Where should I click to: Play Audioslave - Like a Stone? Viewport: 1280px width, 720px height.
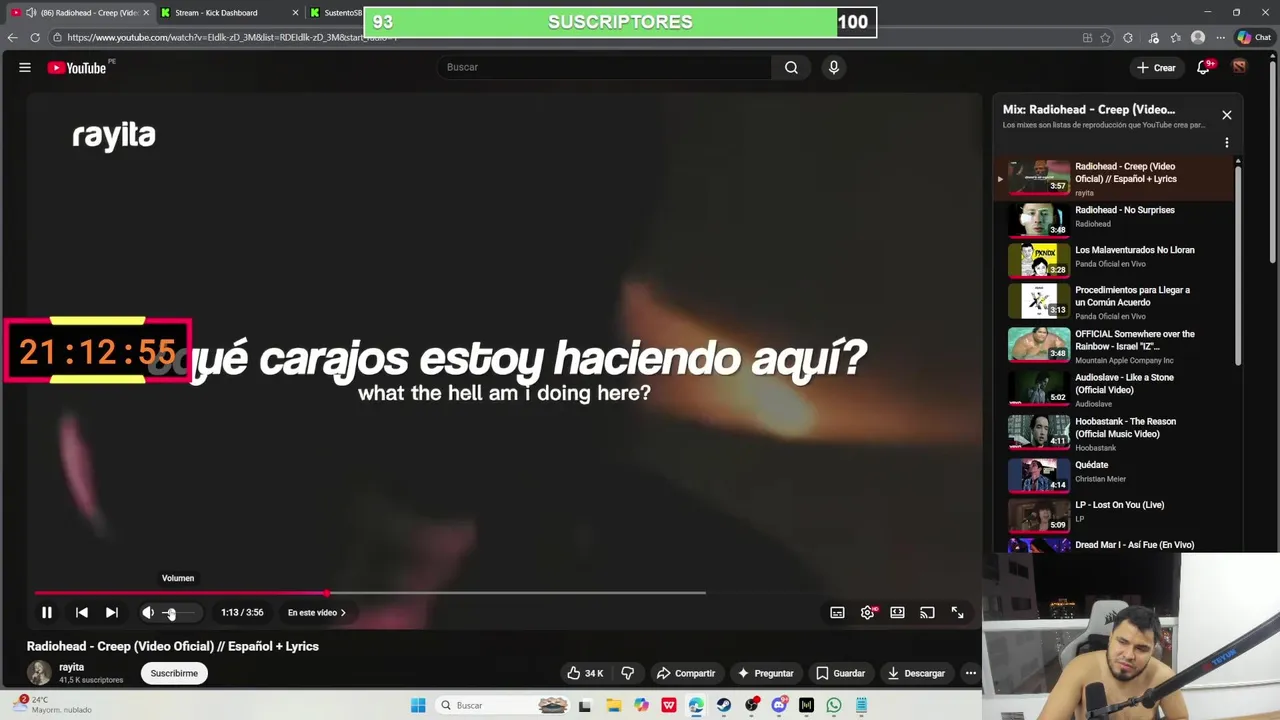tap(1115, 390)
